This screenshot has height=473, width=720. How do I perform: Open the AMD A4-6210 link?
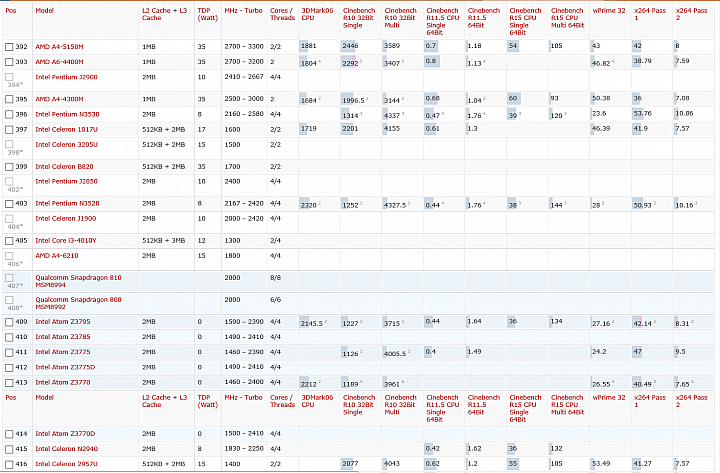click(57, 256)
